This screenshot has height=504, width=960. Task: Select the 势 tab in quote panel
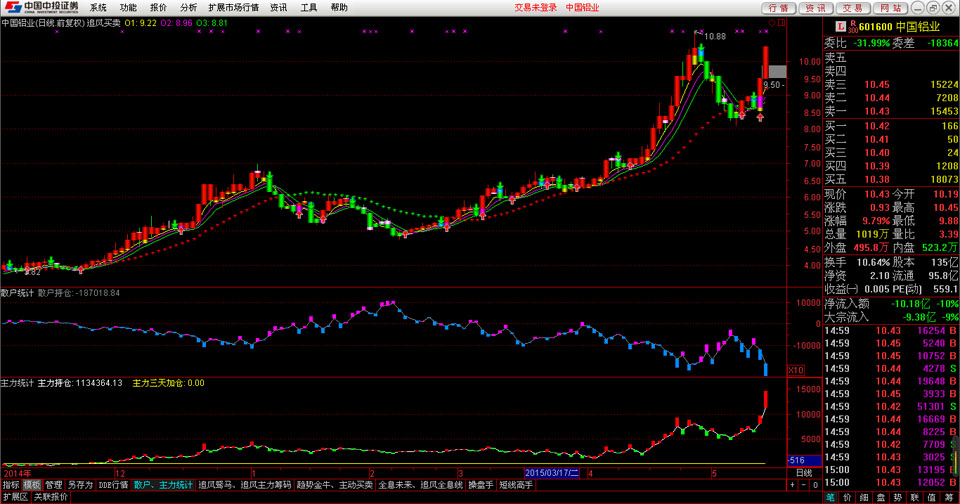[898, 498]
